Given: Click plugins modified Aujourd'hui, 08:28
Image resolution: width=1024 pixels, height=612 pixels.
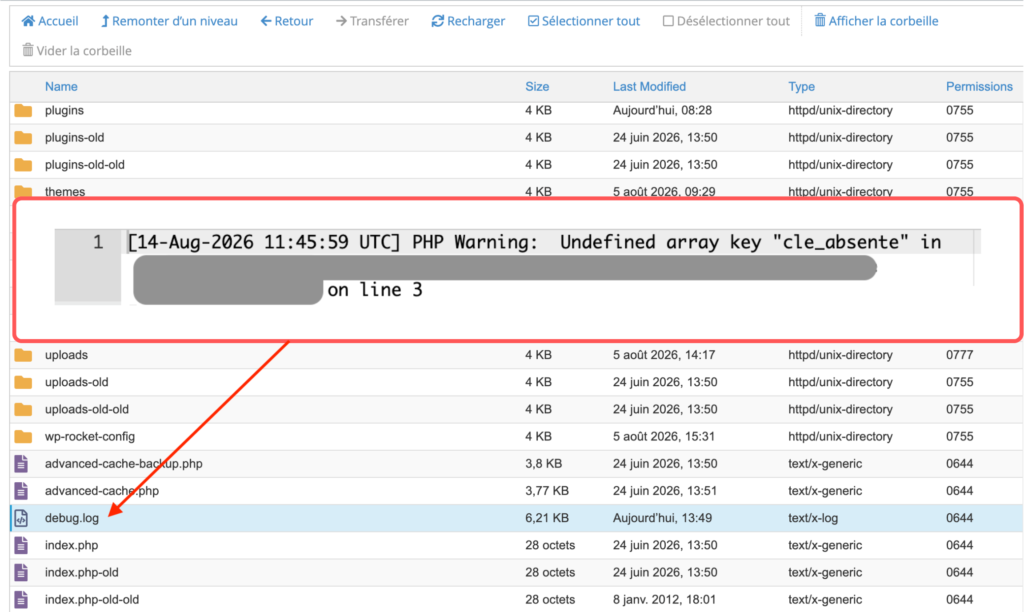Looking at the screenshot, I should point(662,110).
